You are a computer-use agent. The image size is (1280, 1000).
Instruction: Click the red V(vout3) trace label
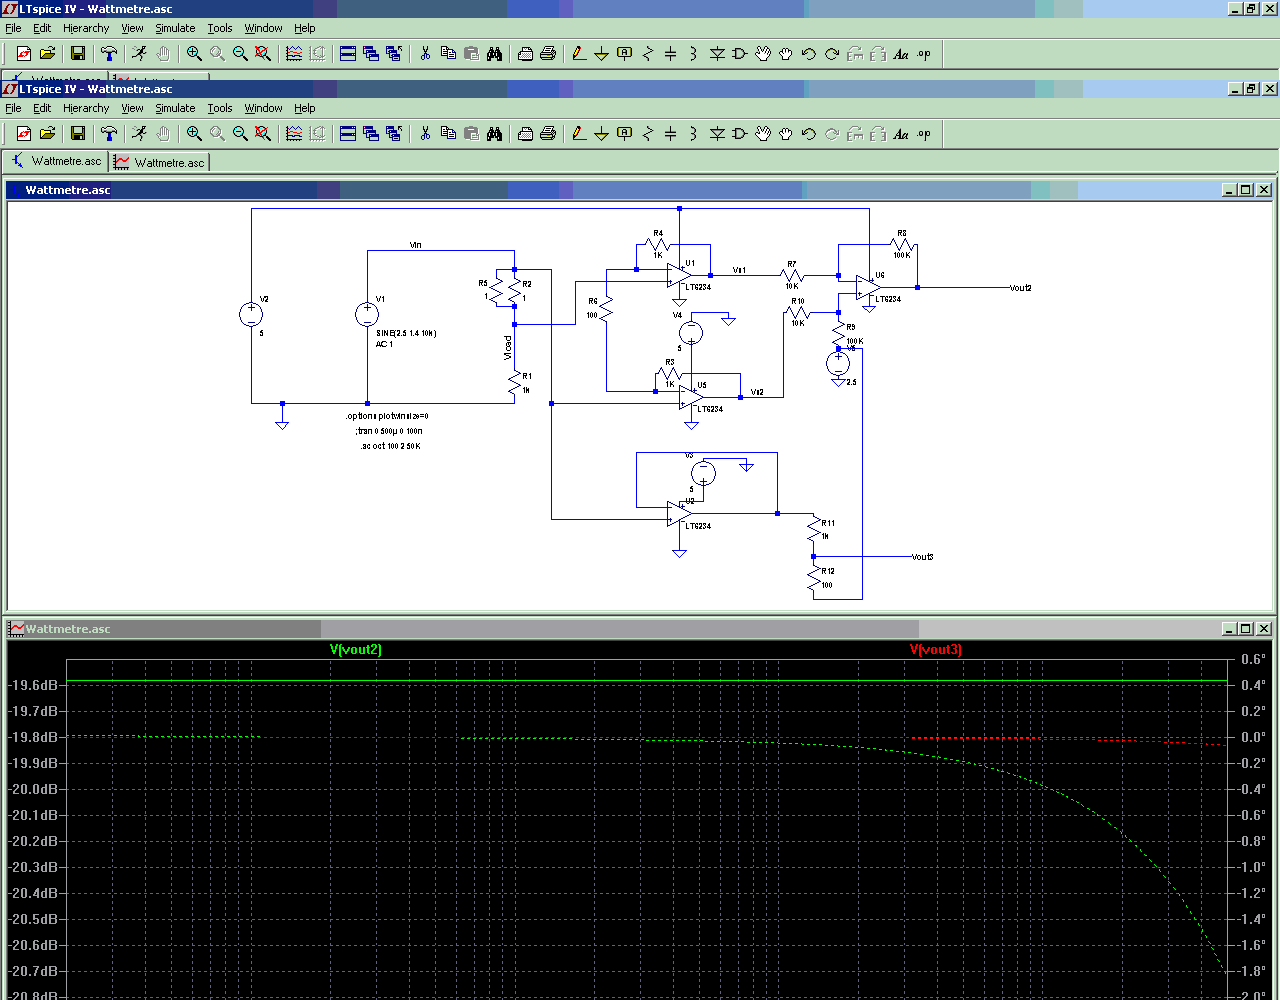(936, 650)
